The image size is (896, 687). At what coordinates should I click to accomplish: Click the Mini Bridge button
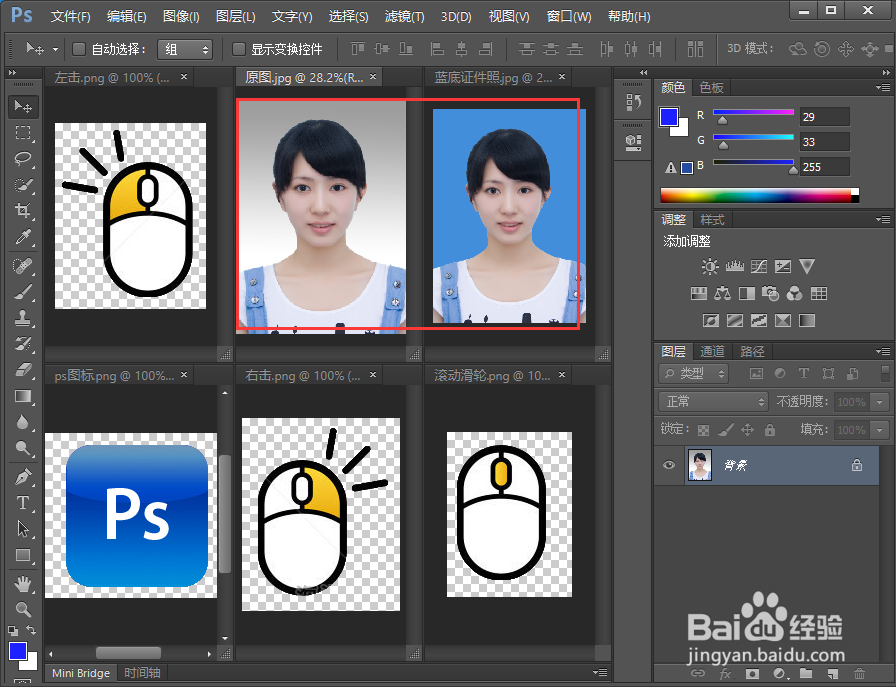pos(80,673)
